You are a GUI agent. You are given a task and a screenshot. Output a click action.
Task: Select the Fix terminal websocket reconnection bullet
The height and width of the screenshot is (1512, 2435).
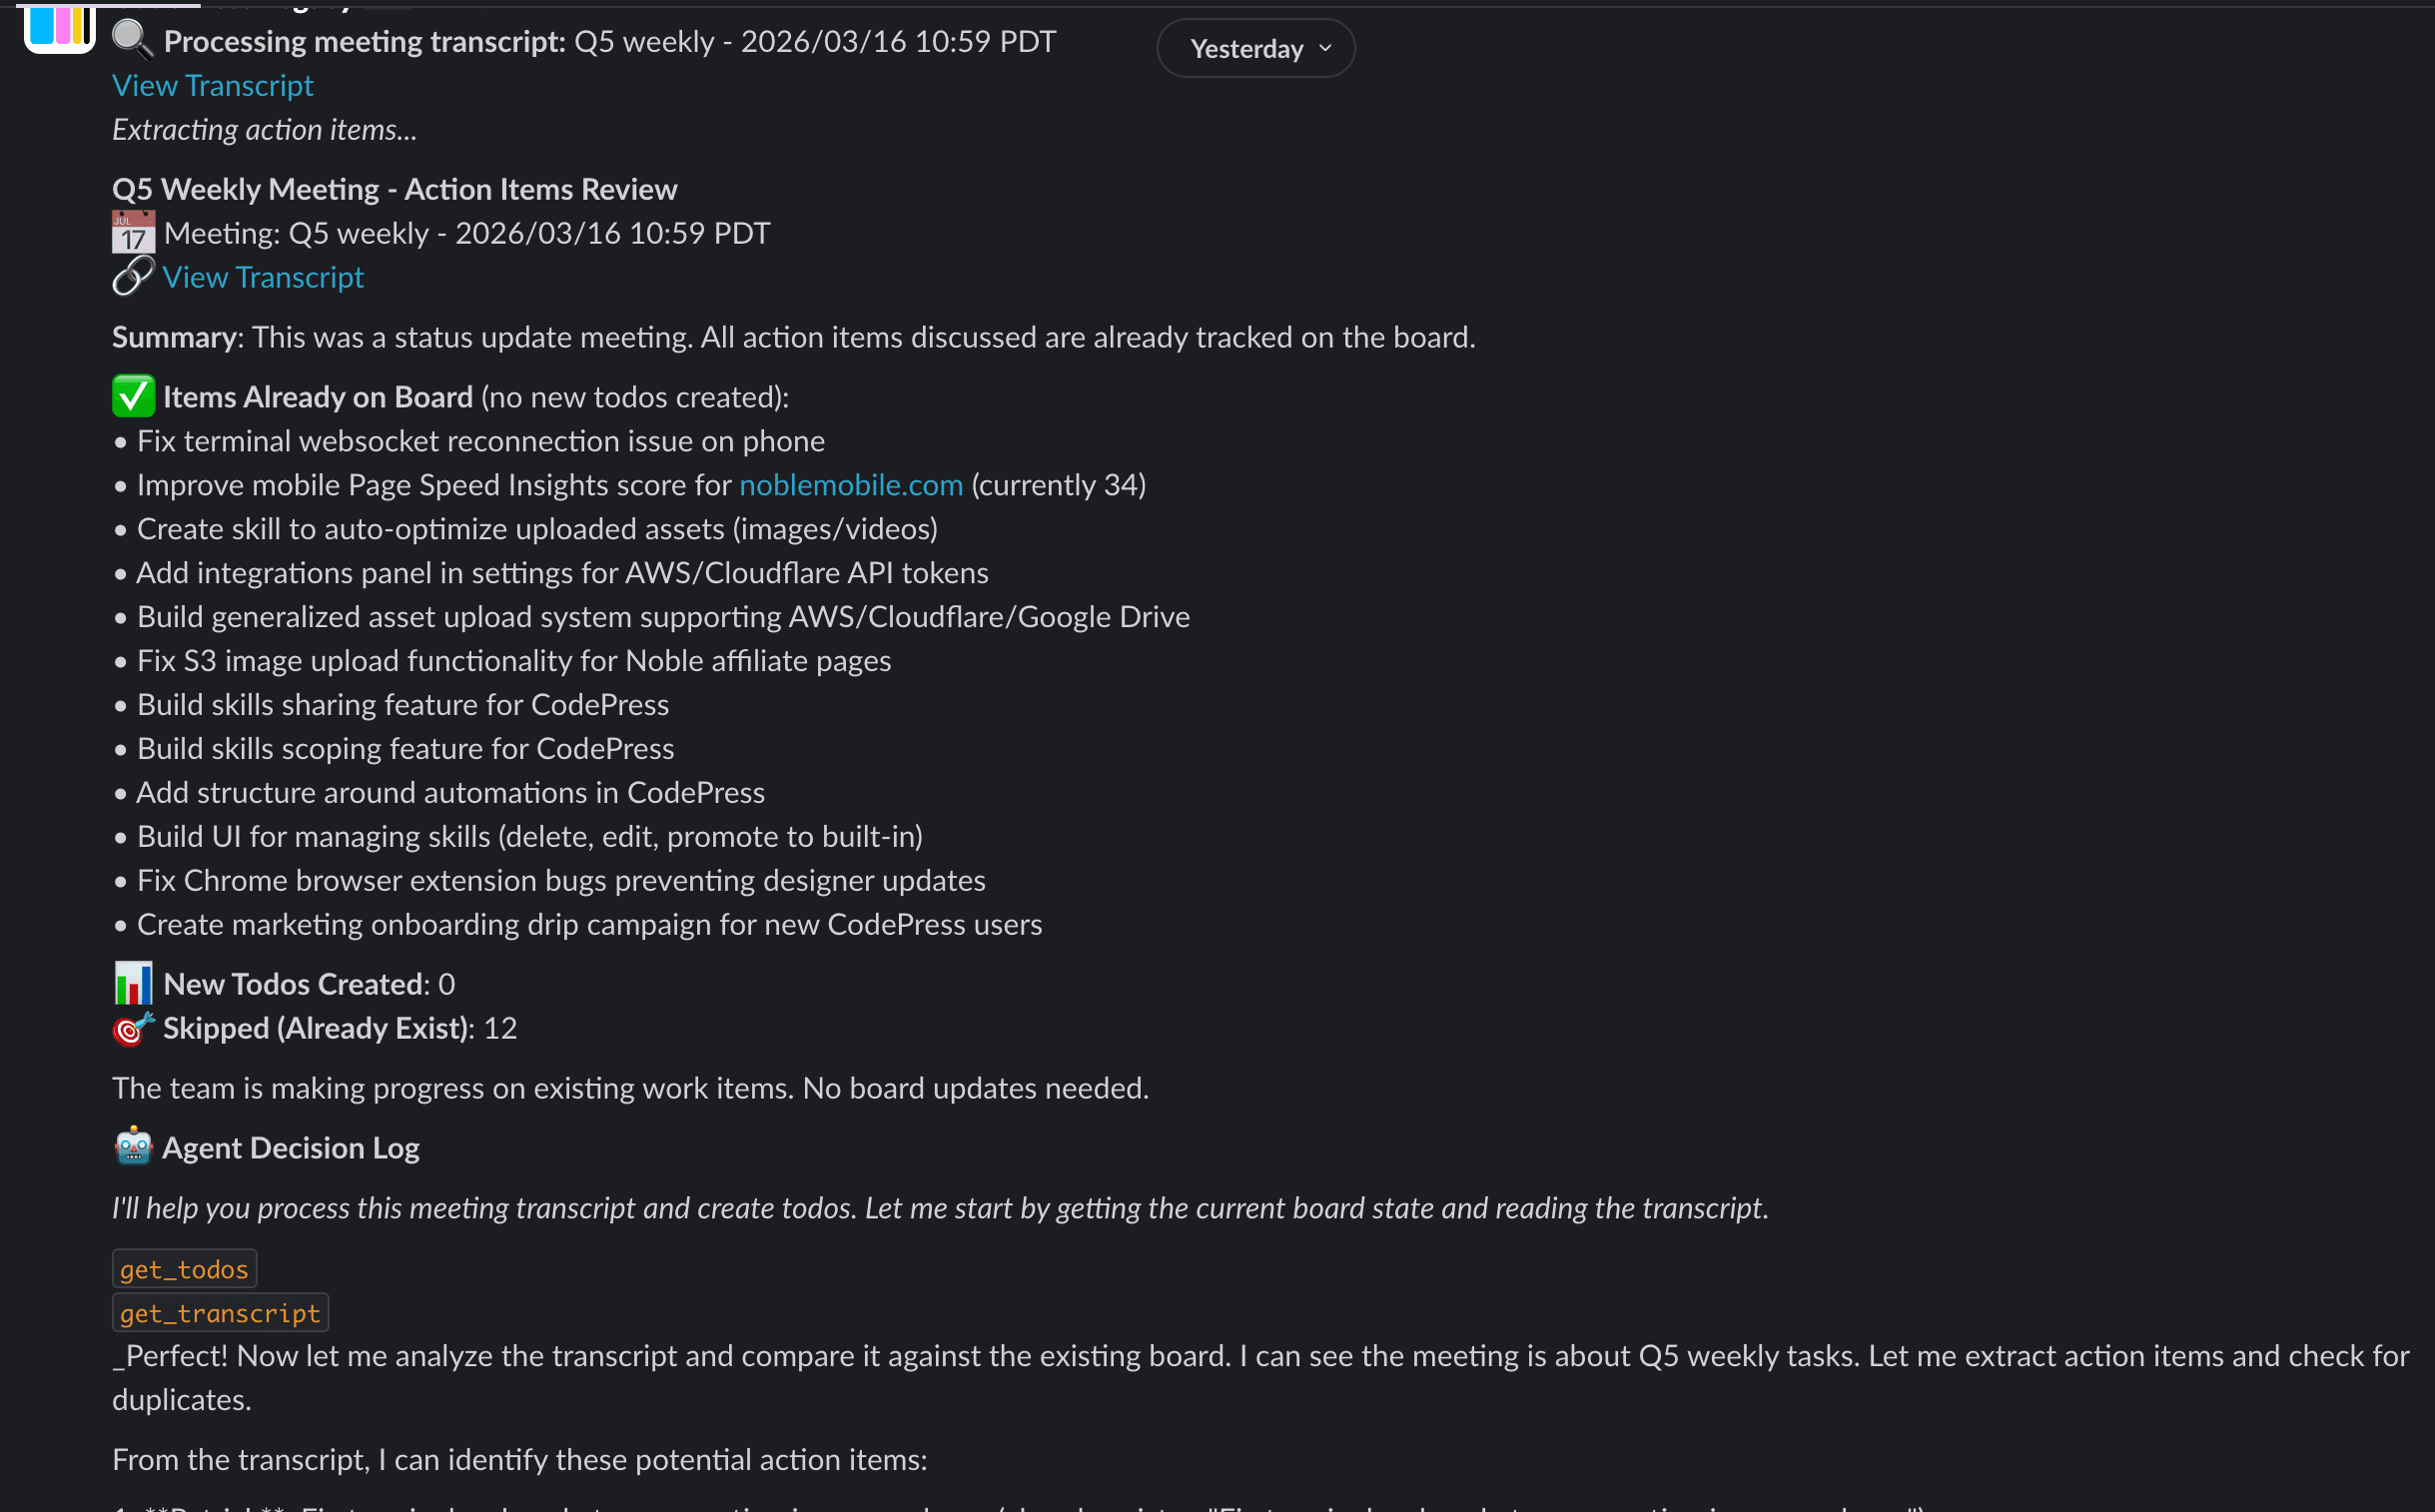[480, 440]
